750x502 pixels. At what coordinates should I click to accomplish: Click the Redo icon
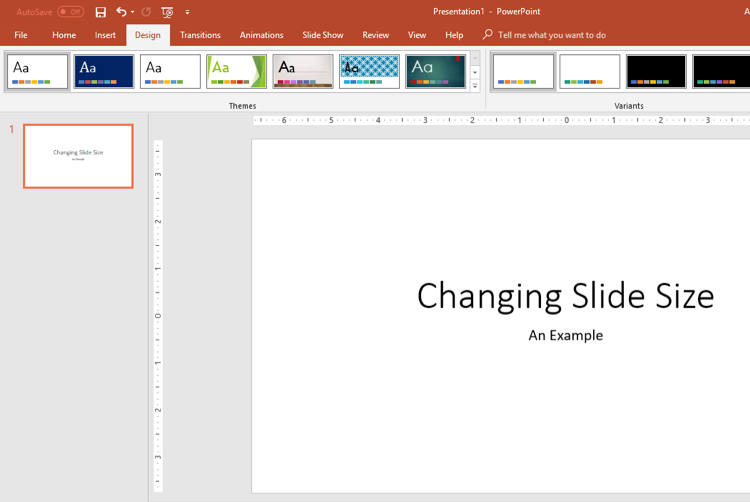[x=146, y=12]
